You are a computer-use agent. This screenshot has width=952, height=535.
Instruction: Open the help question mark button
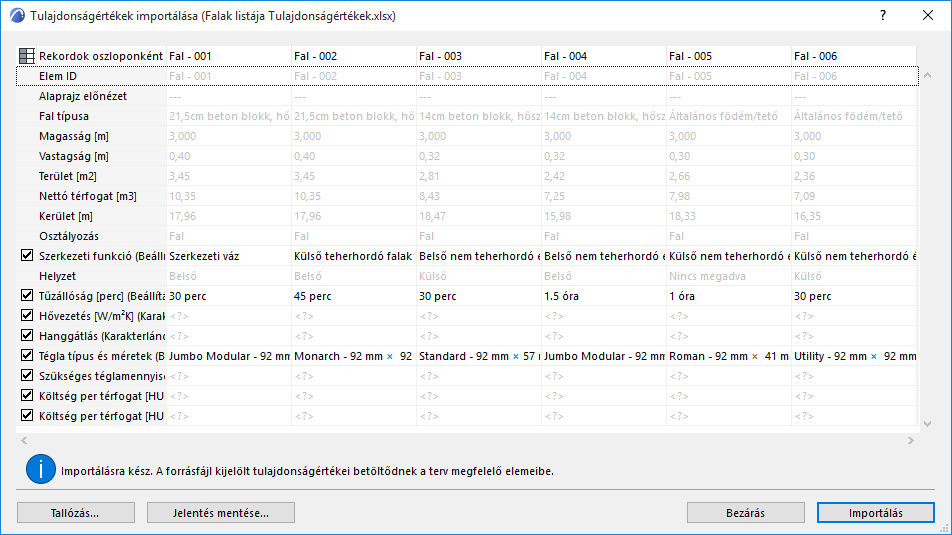click(x=883, y=15)
